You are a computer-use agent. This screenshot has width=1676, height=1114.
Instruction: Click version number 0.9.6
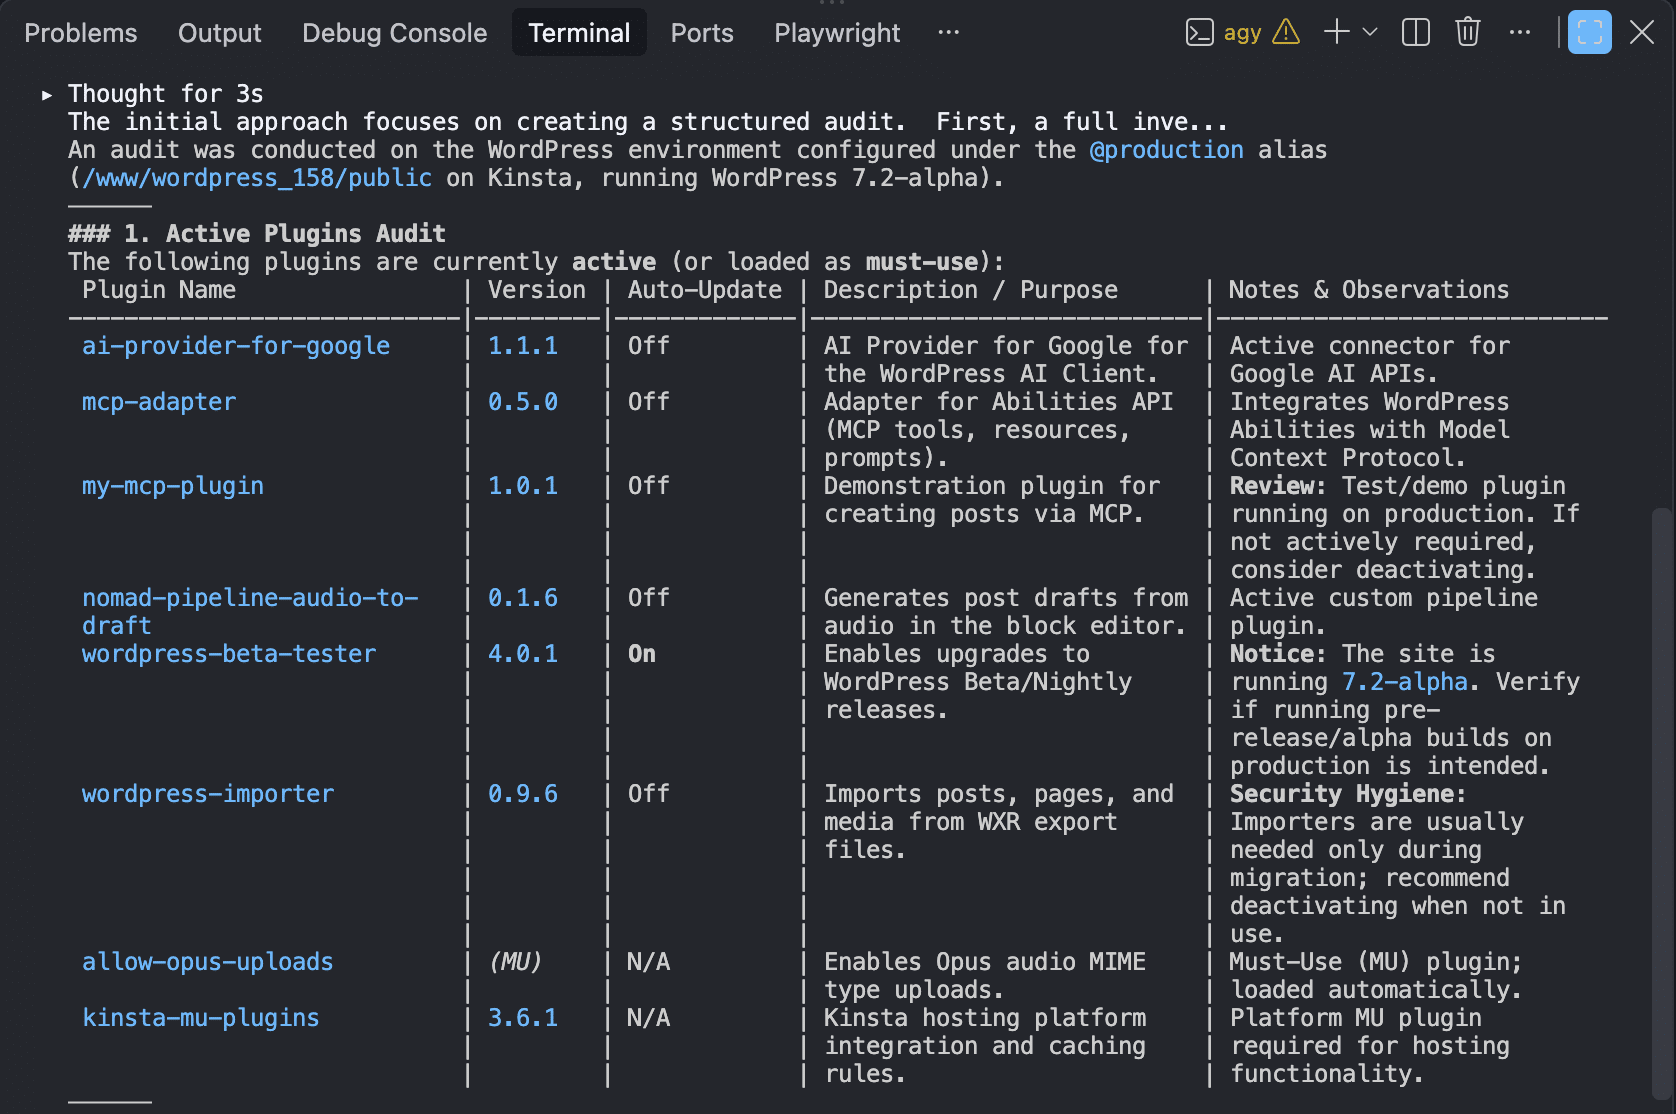point(523,794)
